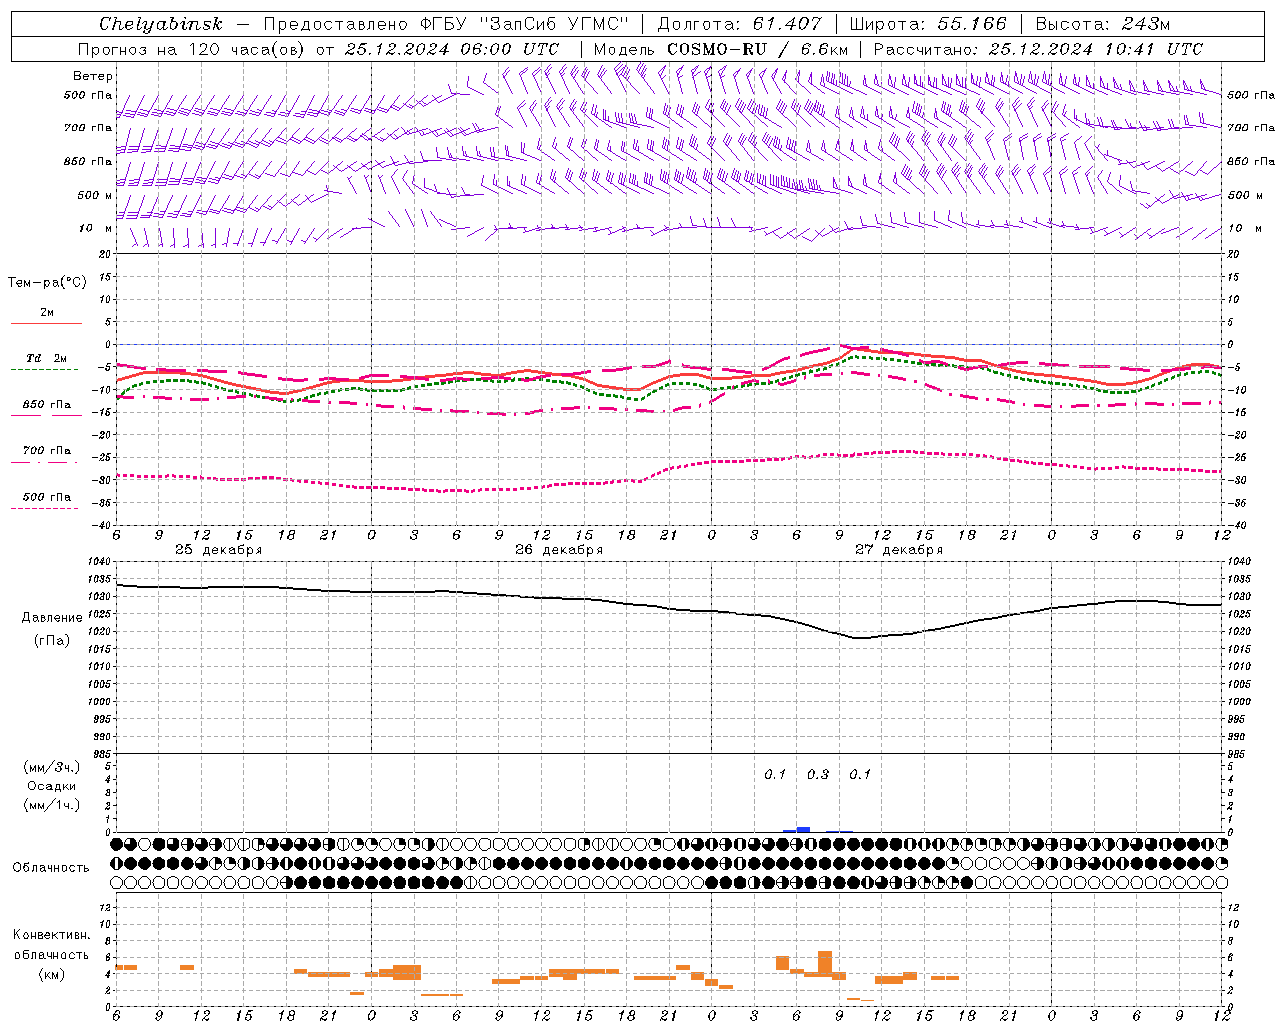Click the 'Td 2м' dew point legend label
Viewport: 1280px width, 1024px height.
pyautogui.click(x=47, y=358)
